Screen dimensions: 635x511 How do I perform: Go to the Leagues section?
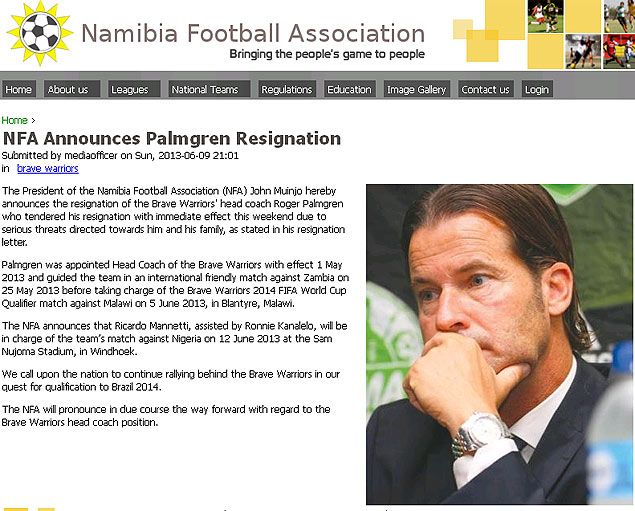(x=129, y=89)
